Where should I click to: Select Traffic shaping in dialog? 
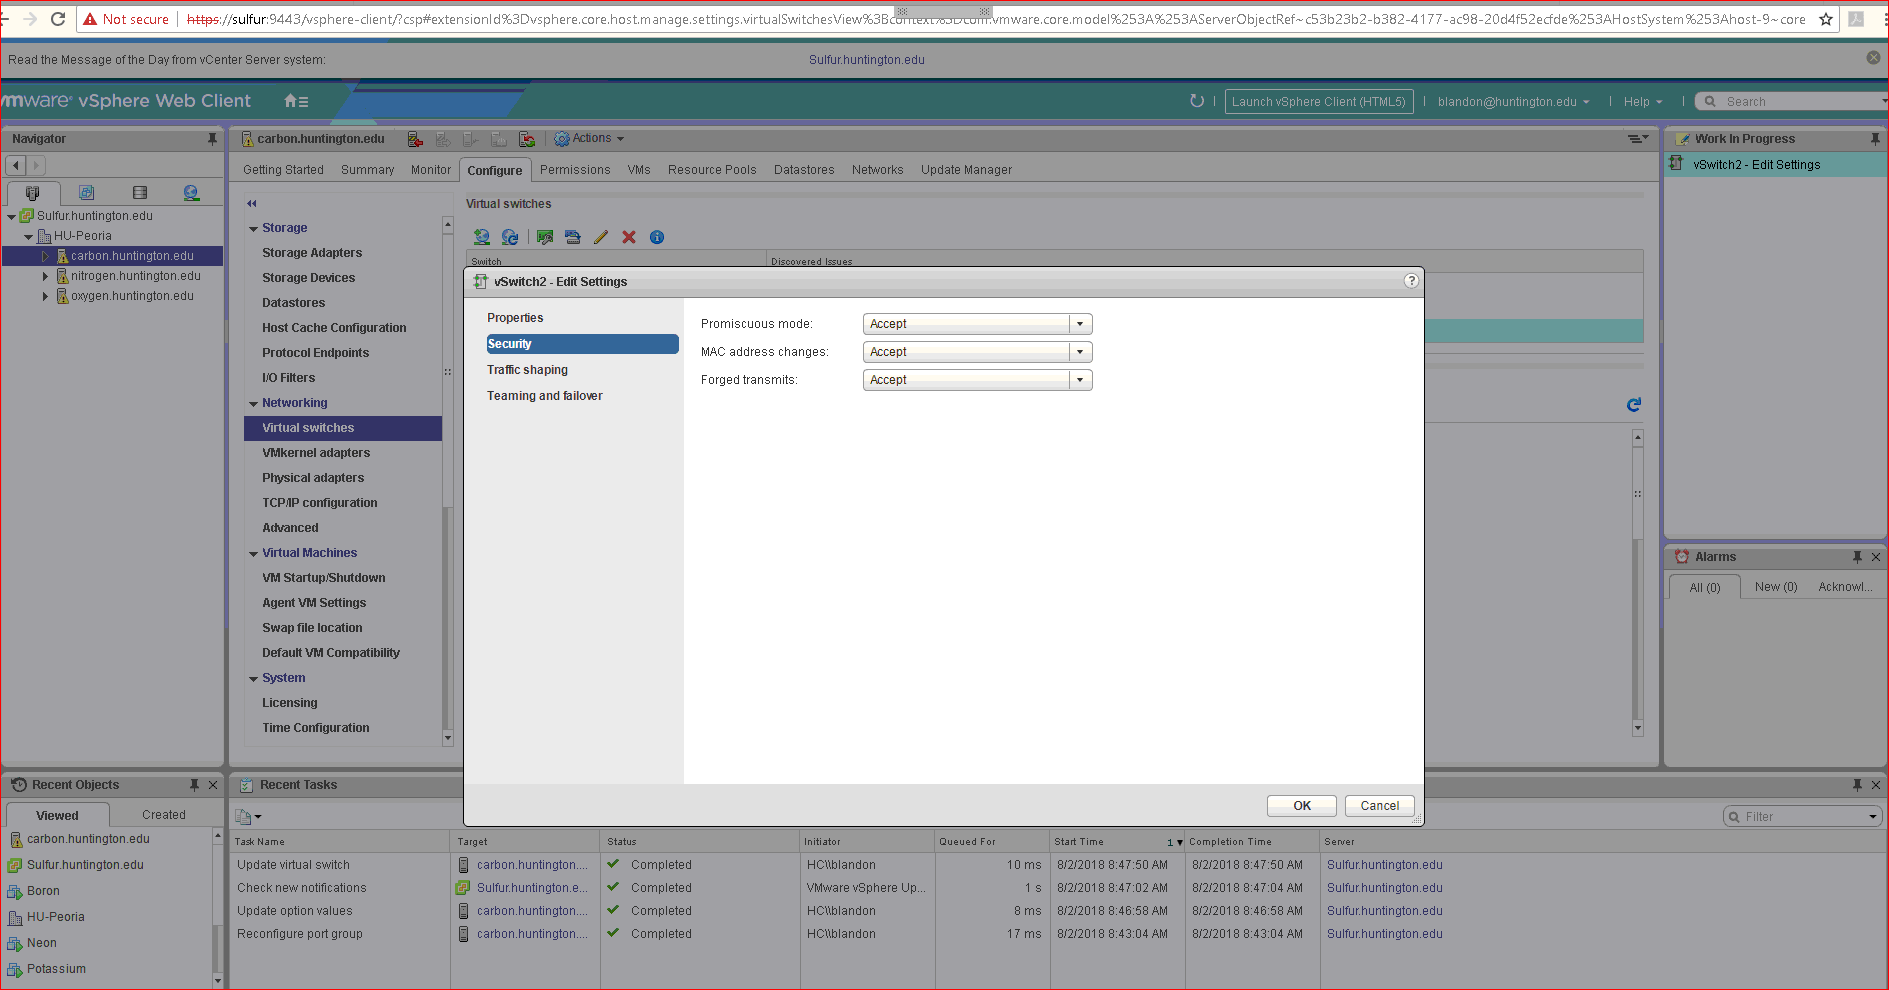(527, 370)
